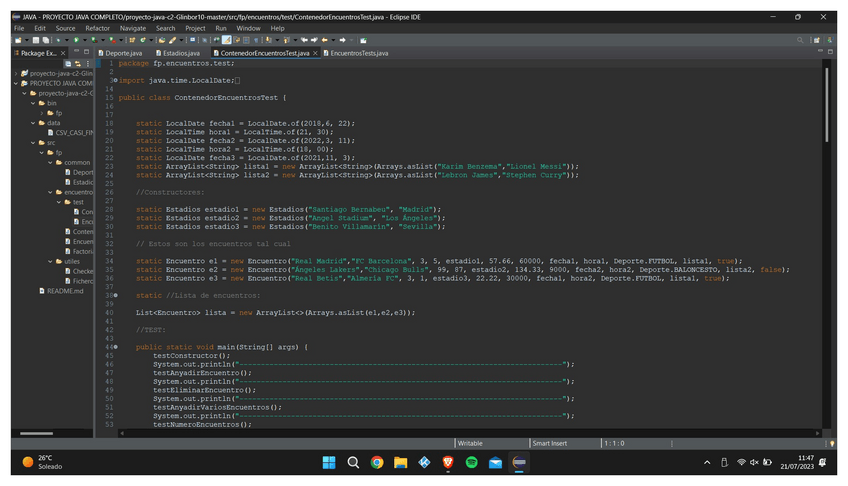
Task: Click the Open Perspective icon
Action: tap(816, 40)
